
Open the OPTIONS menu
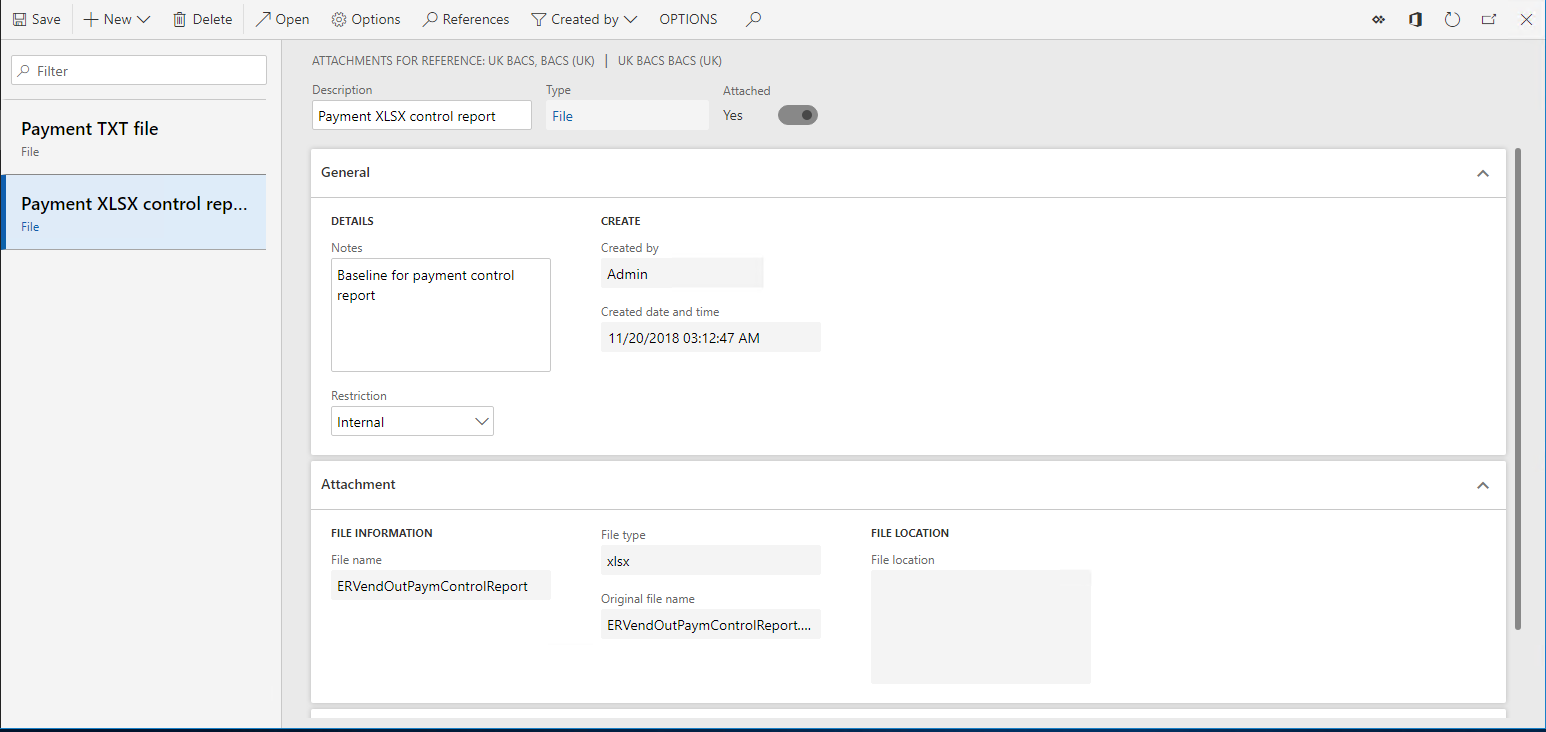[x=688, y=18]
